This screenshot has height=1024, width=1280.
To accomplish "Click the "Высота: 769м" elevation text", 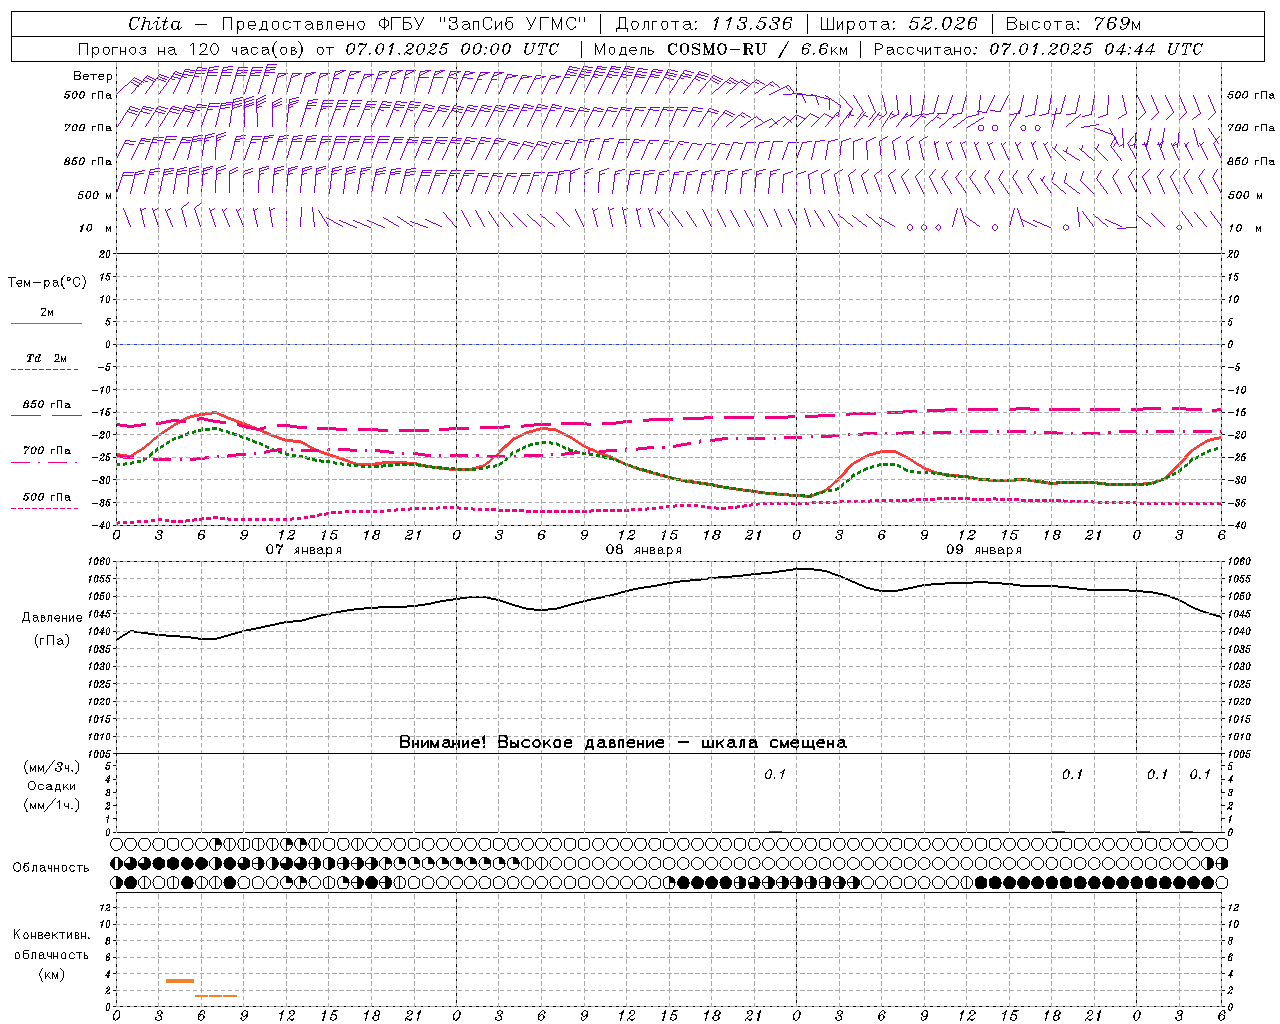I will tap(1073, 24).
